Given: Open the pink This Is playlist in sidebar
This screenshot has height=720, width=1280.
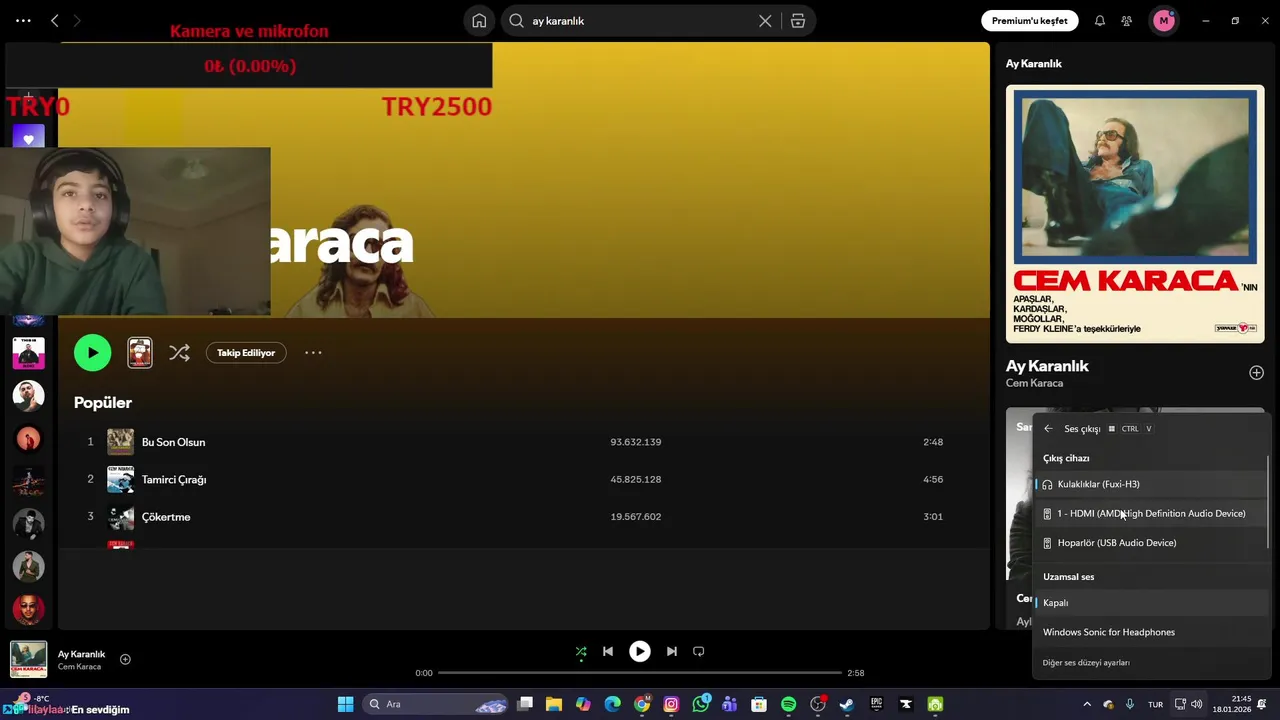Looking at the screenshot, I should click(x=28, y=353).
